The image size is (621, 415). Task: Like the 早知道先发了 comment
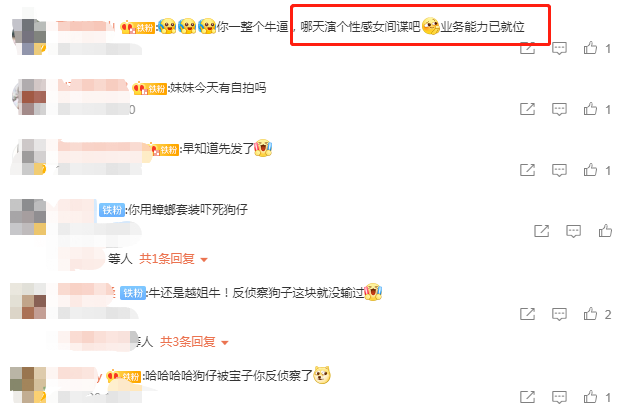click(x=590, y=170)
